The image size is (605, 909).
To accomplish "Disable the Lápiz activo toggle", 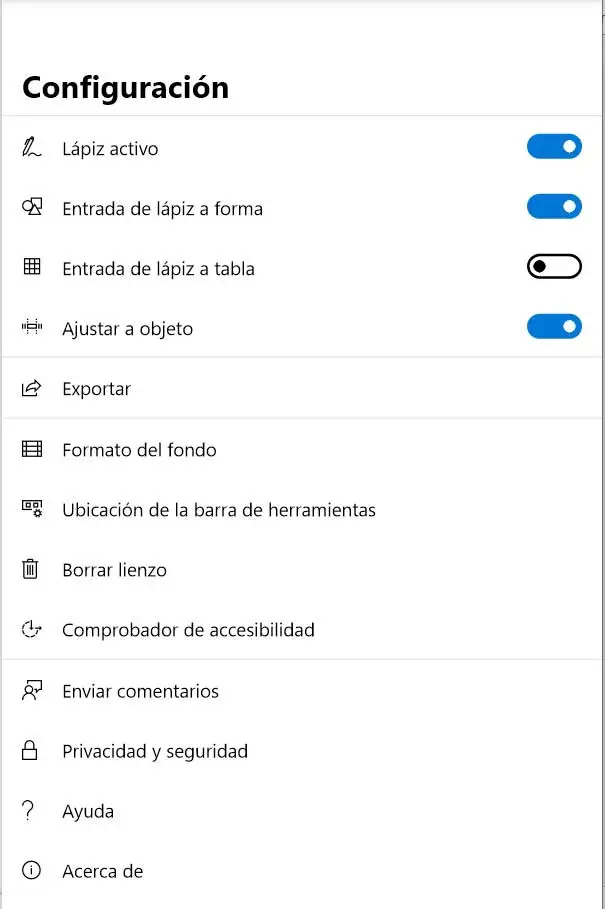I will (x=554, y=148).
